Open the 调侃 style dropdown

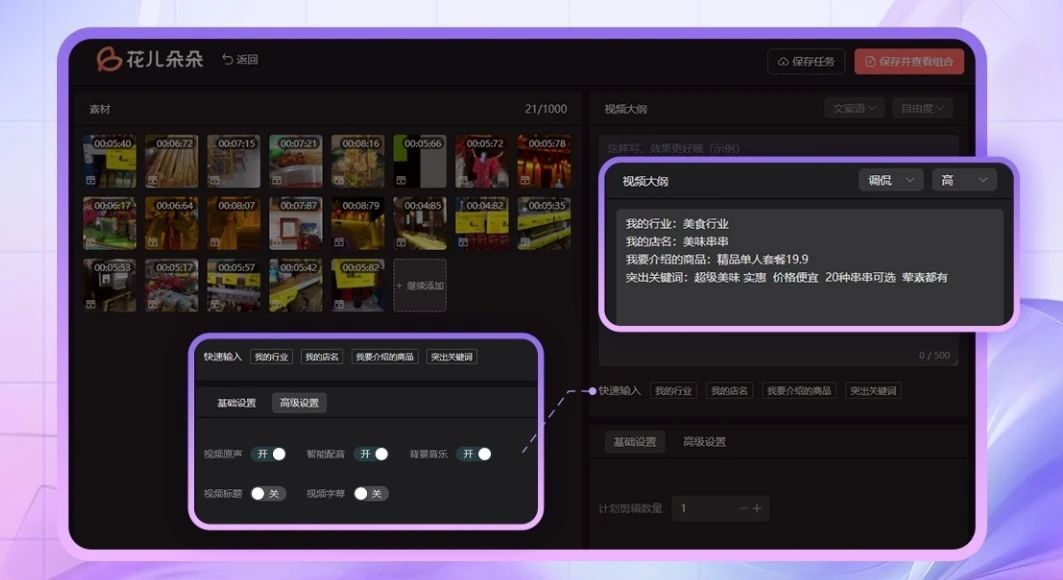point(891,180)
